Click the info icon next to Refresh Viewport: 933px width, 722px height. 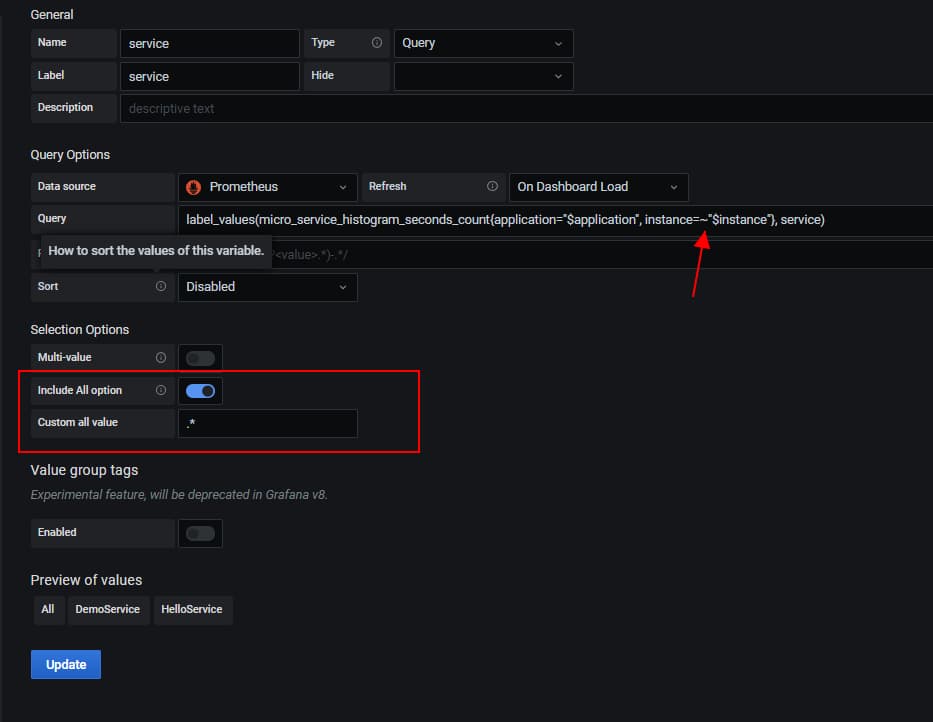pos(492,187)
